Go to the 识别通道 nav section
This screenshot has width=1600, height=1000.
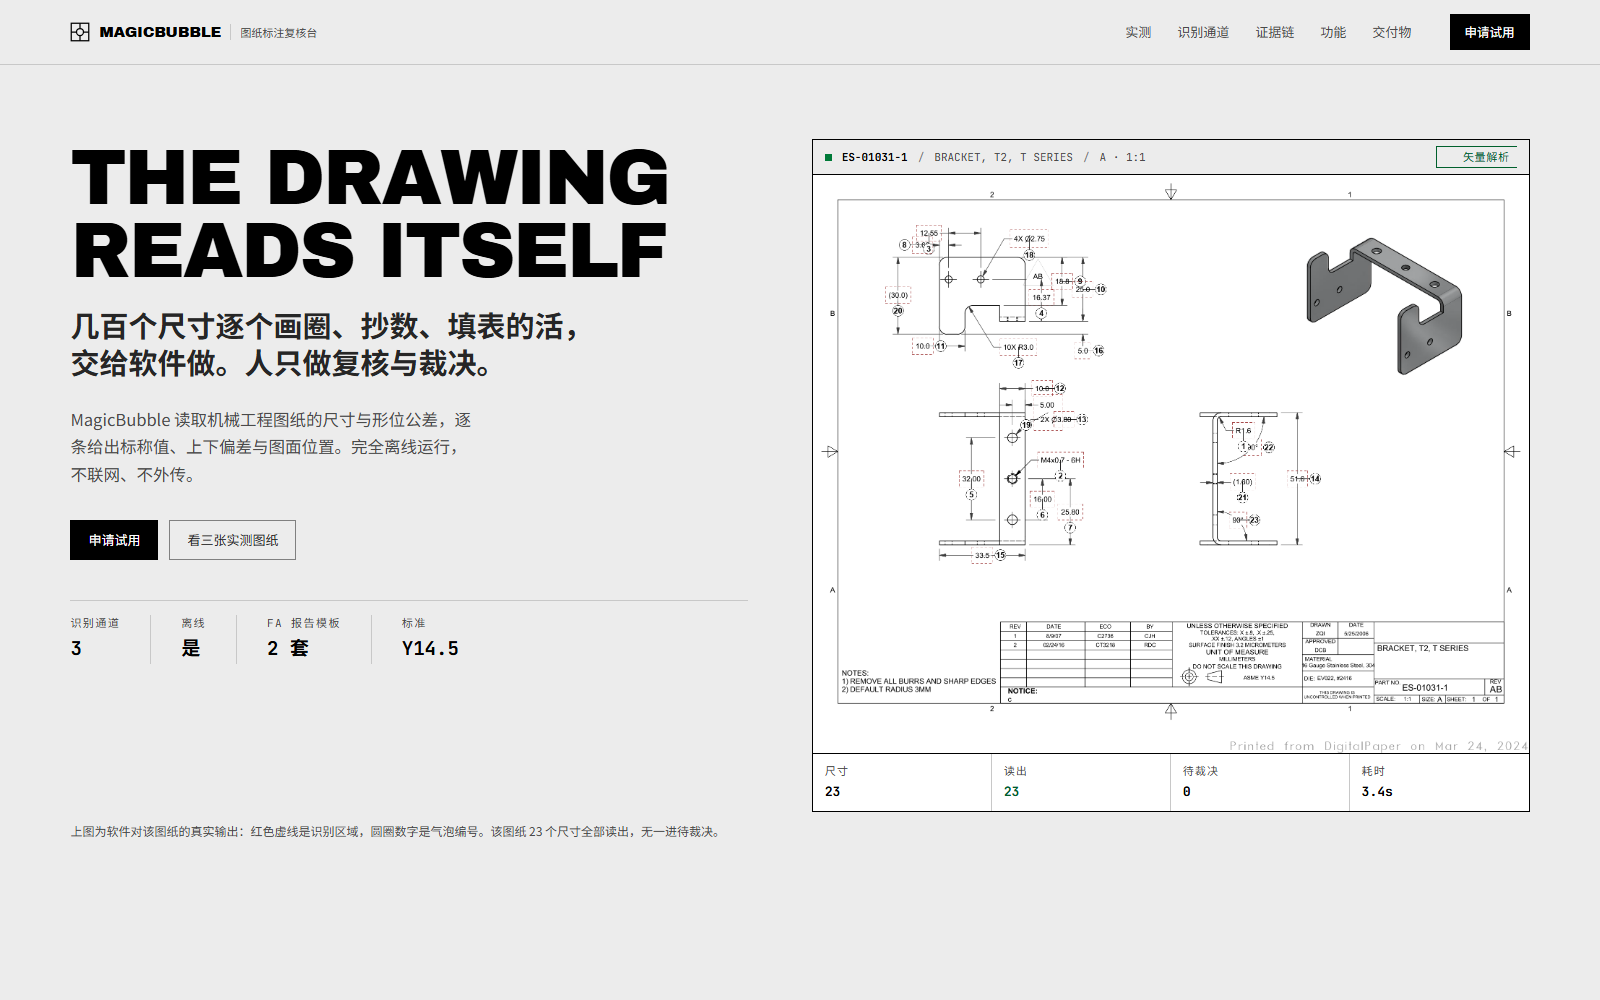point(1203,32)
